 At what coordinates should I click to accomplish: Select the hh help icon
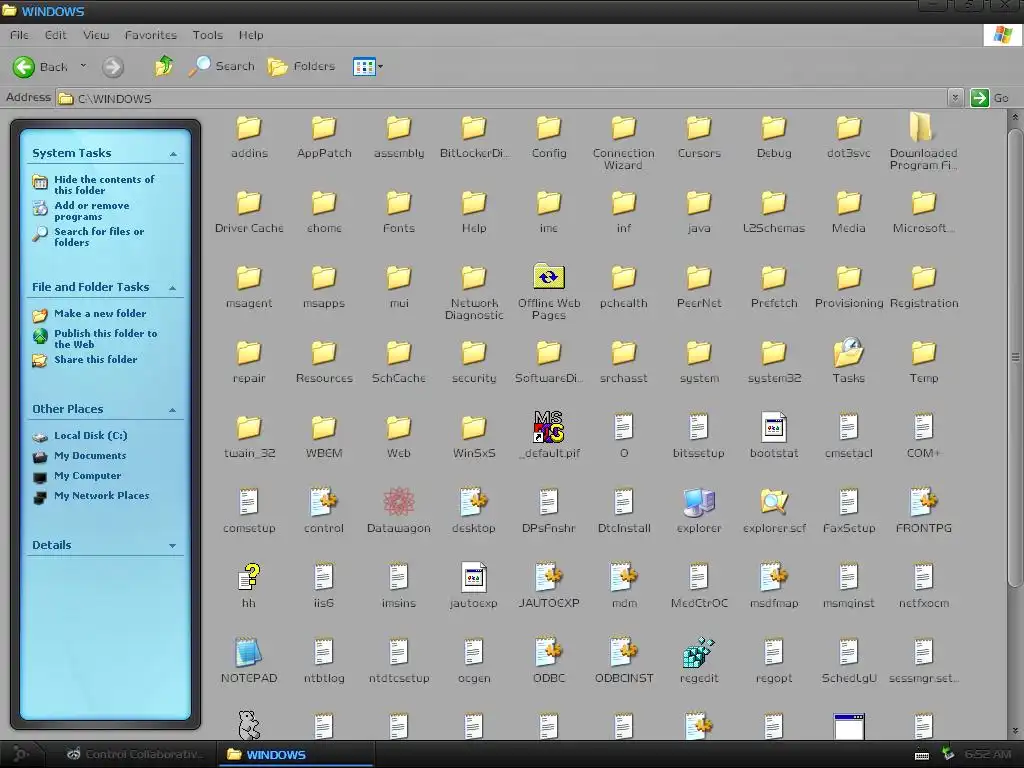coord(249,585)
